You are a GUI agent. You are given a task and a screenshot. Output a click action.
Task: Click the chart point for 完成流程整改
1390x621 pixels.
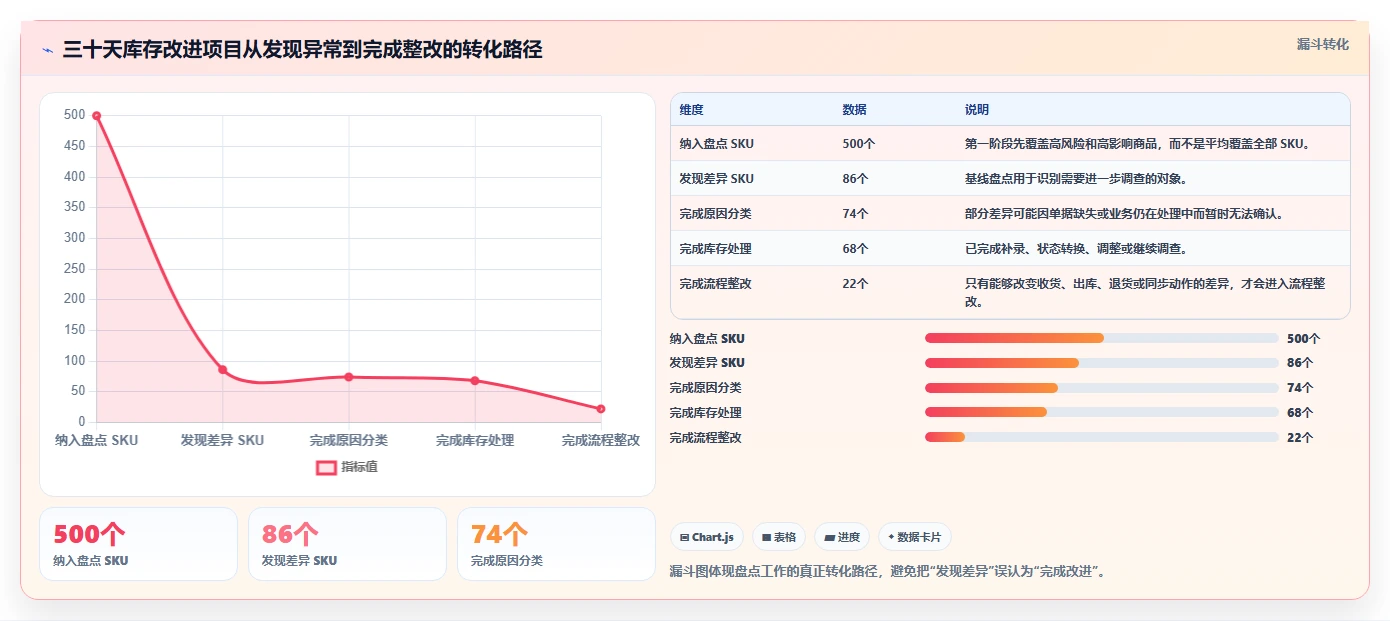(601, 409)
